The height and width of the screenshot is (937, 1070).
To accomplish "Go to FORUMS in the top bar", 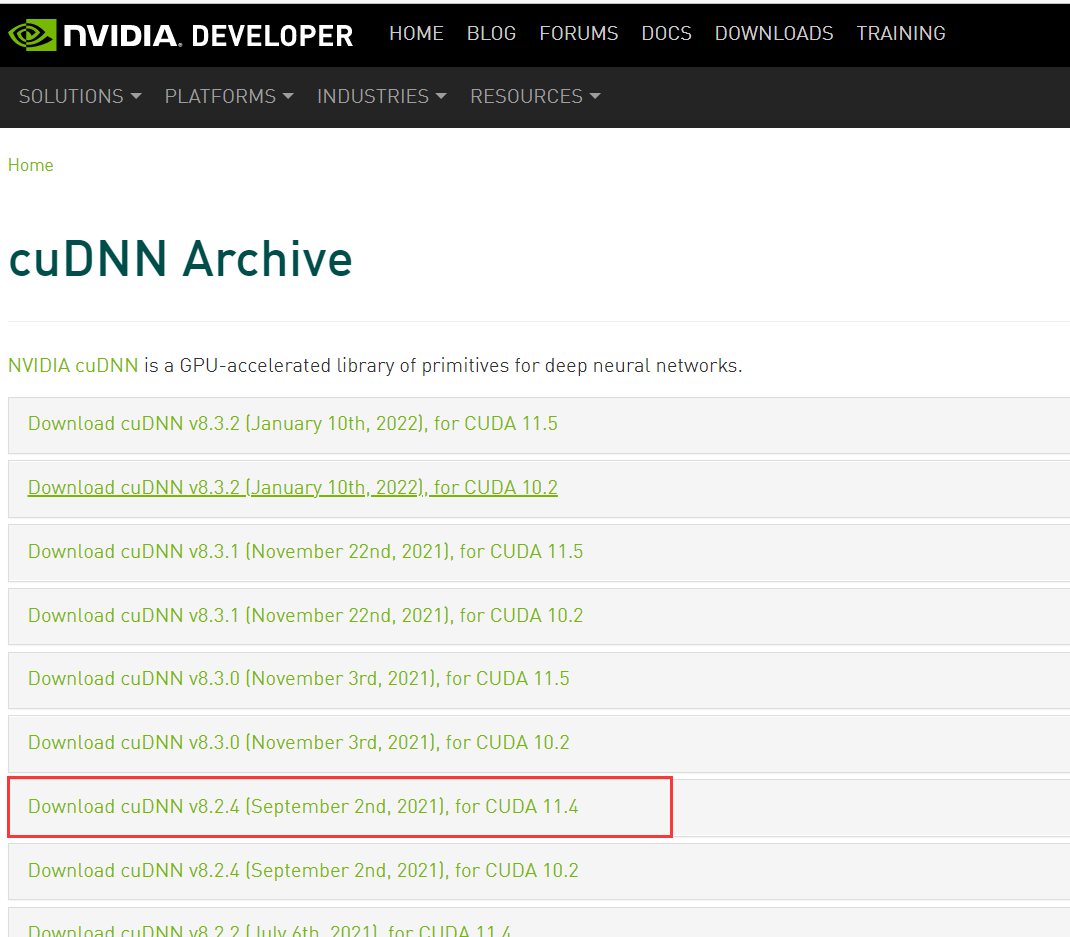I will click(579, 33).
